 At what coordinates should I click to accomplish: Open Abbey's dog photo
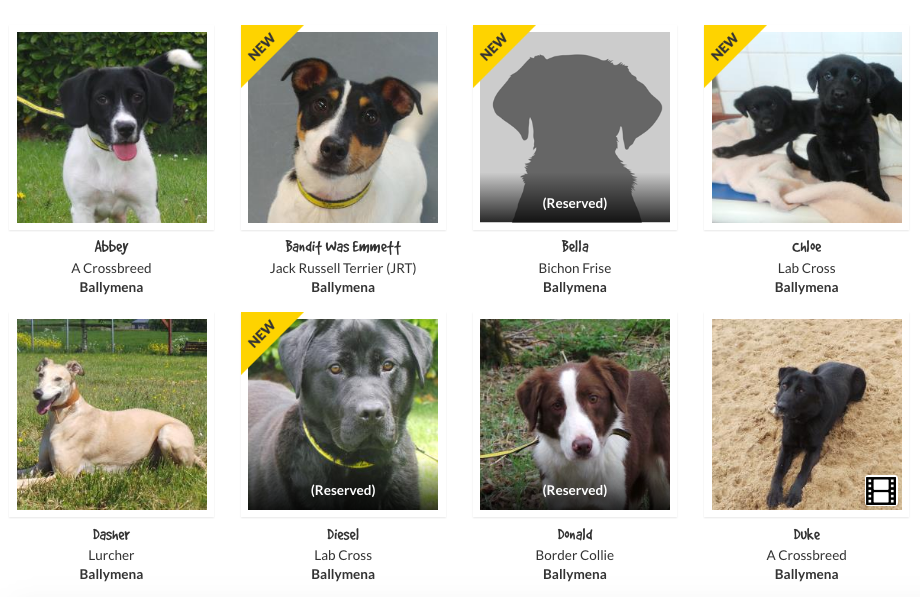click(111, 127)
